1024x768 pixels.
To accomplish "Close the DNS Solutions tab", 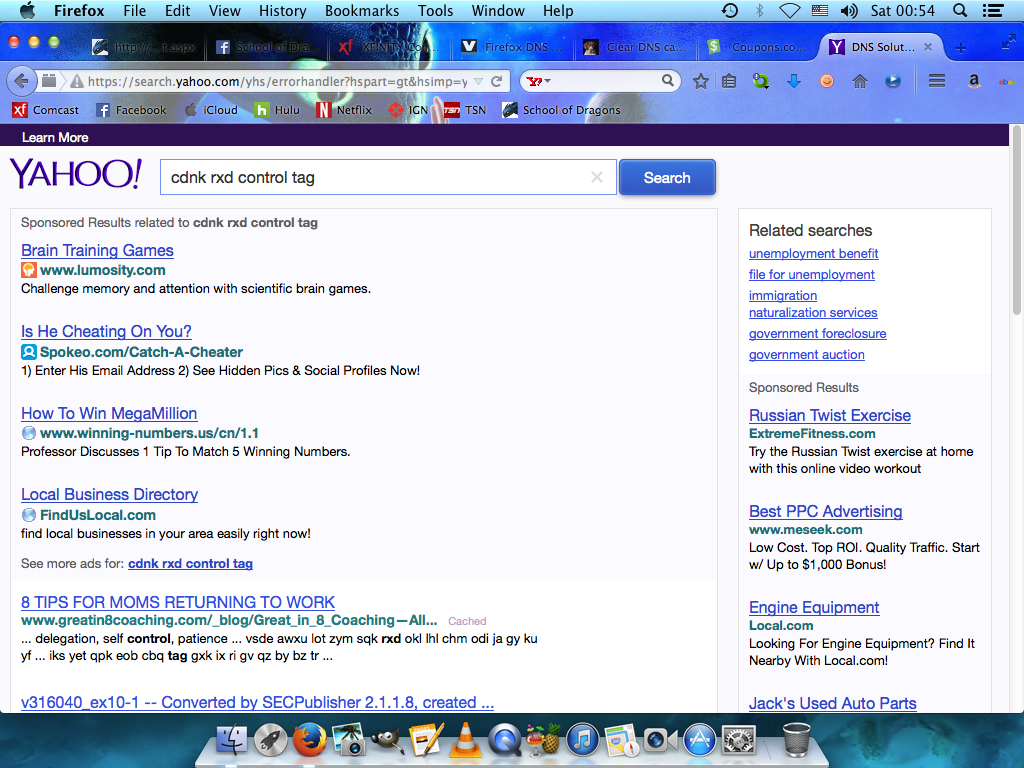I will pos(928,47).
